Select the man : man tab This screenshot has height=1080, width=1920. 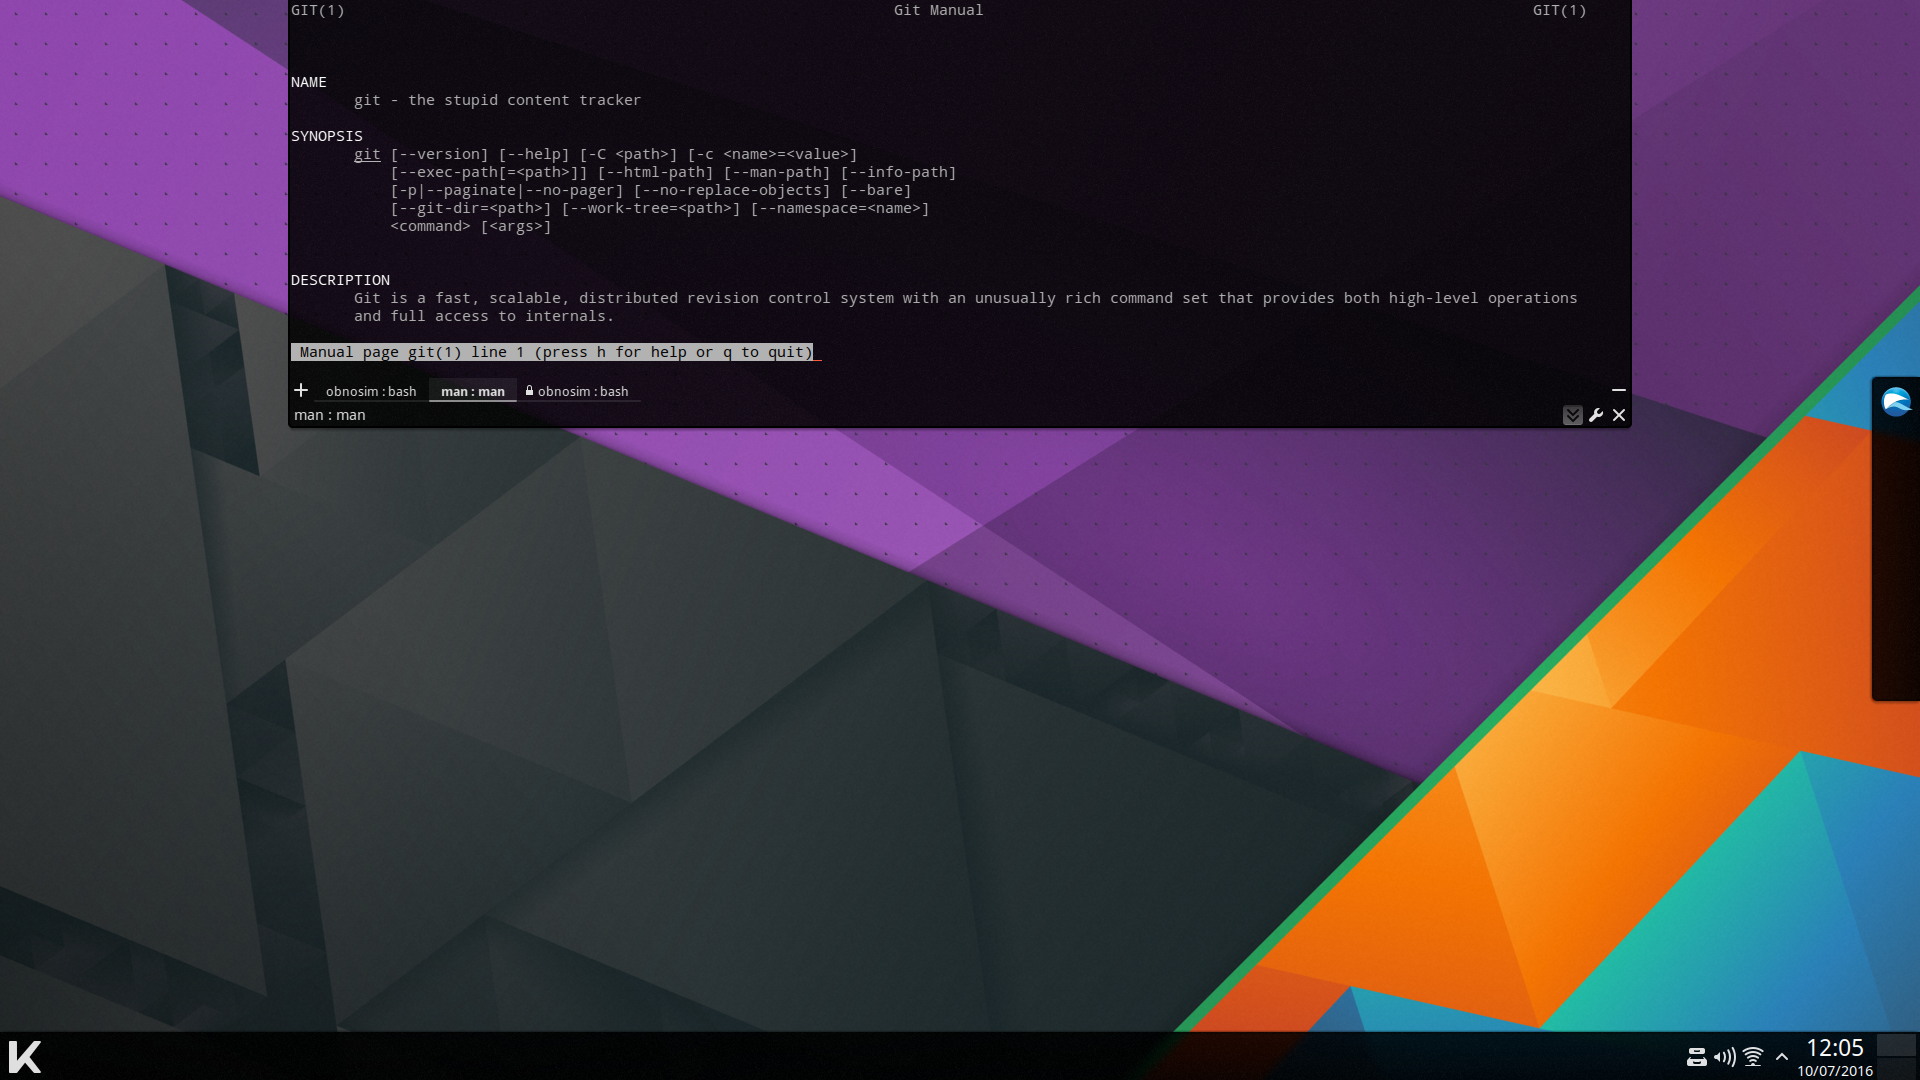[x=473, y=391]
